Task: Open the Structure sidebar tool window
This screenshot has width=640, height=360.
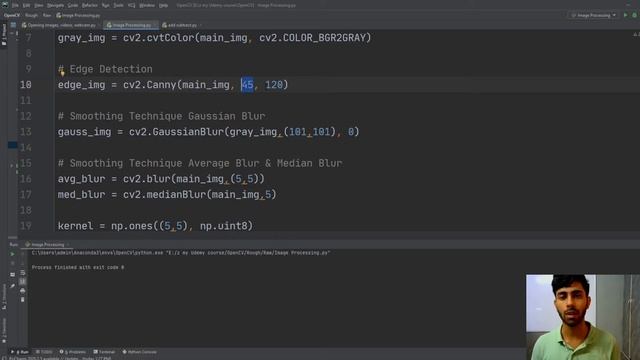Action: (x=4, y=296)
